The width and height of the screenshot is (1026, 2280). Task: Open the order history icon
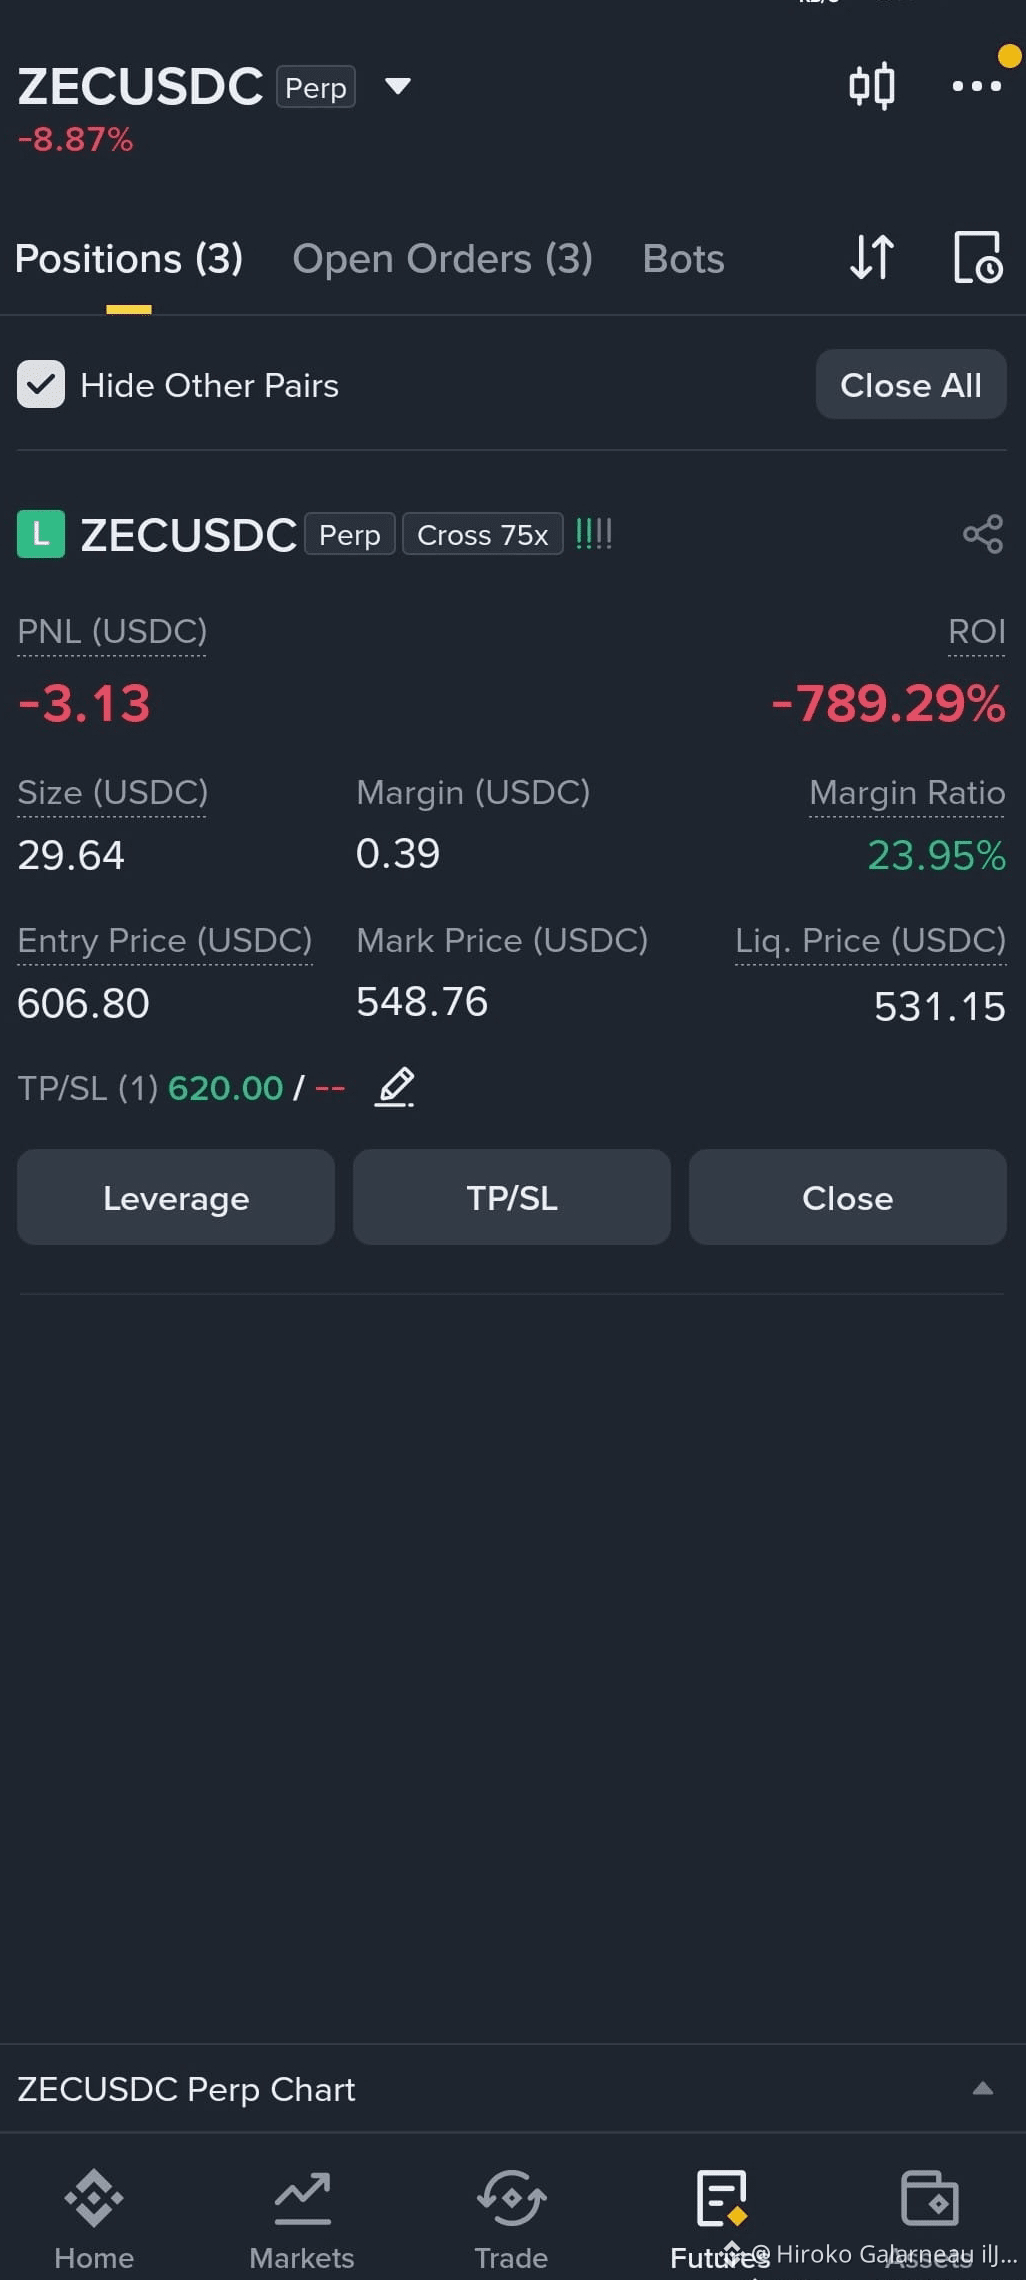977,257
